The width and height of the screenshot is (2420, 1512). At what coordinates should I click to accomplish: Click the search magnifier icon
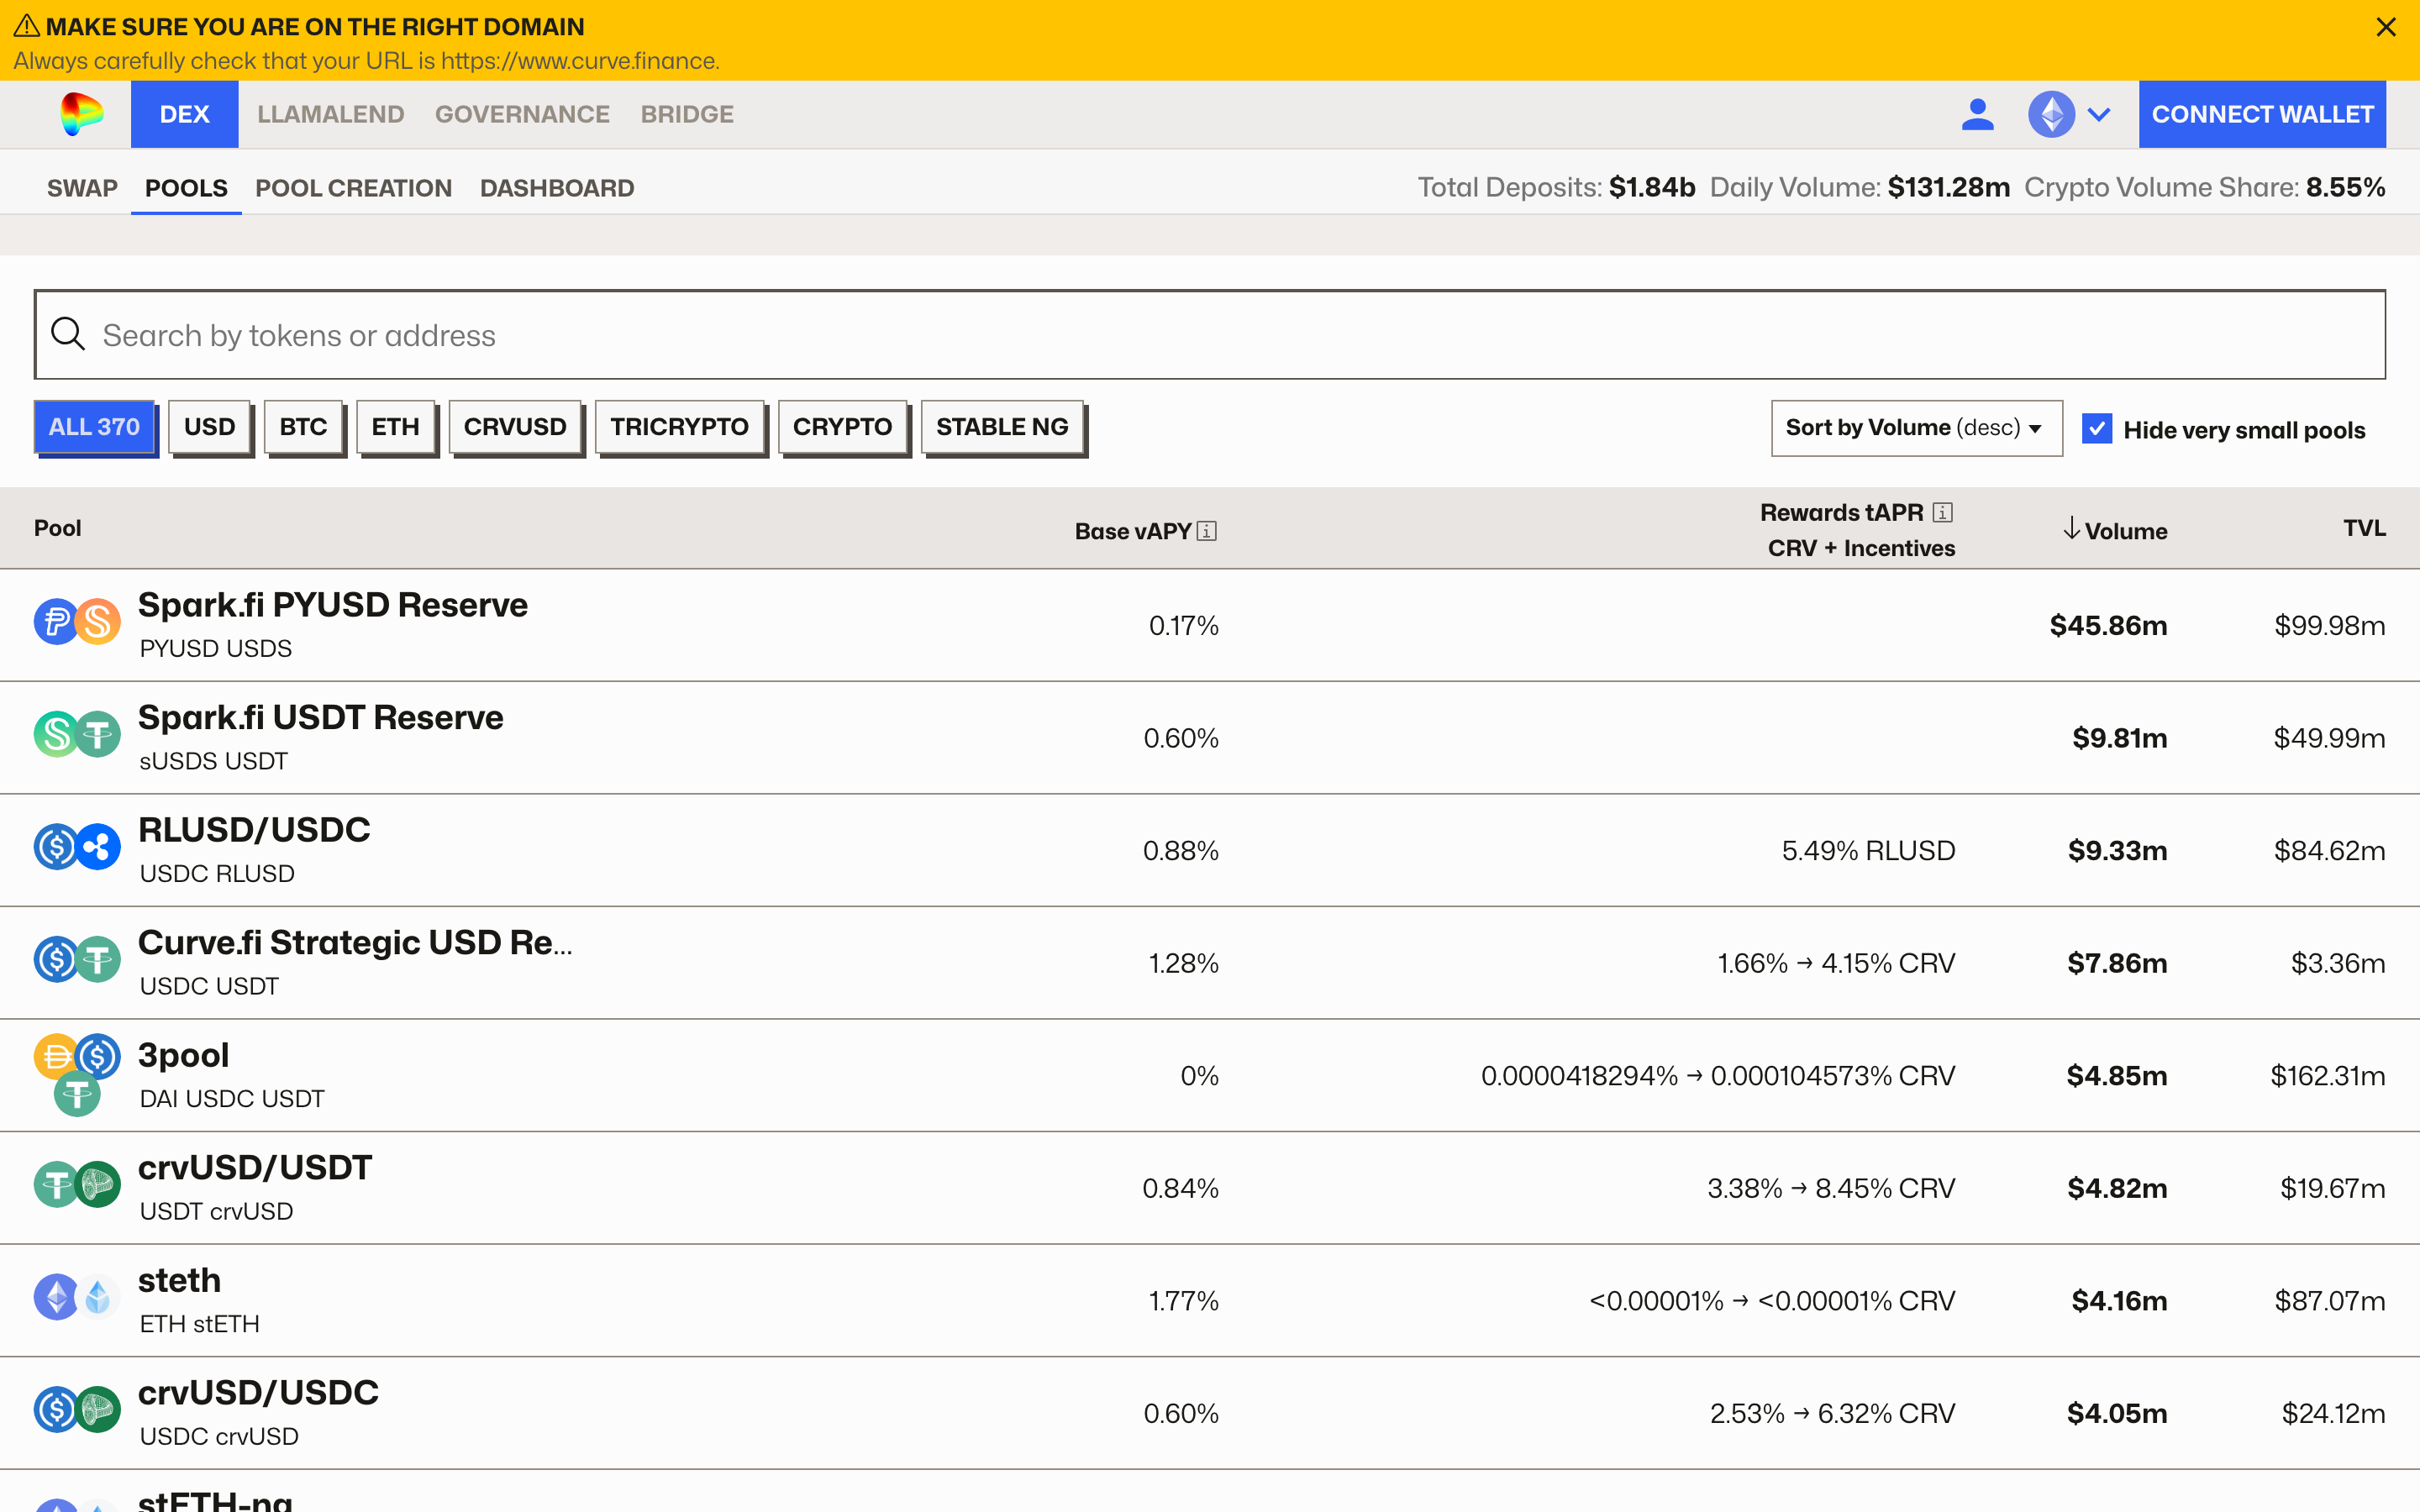click(x=68, y=334)
